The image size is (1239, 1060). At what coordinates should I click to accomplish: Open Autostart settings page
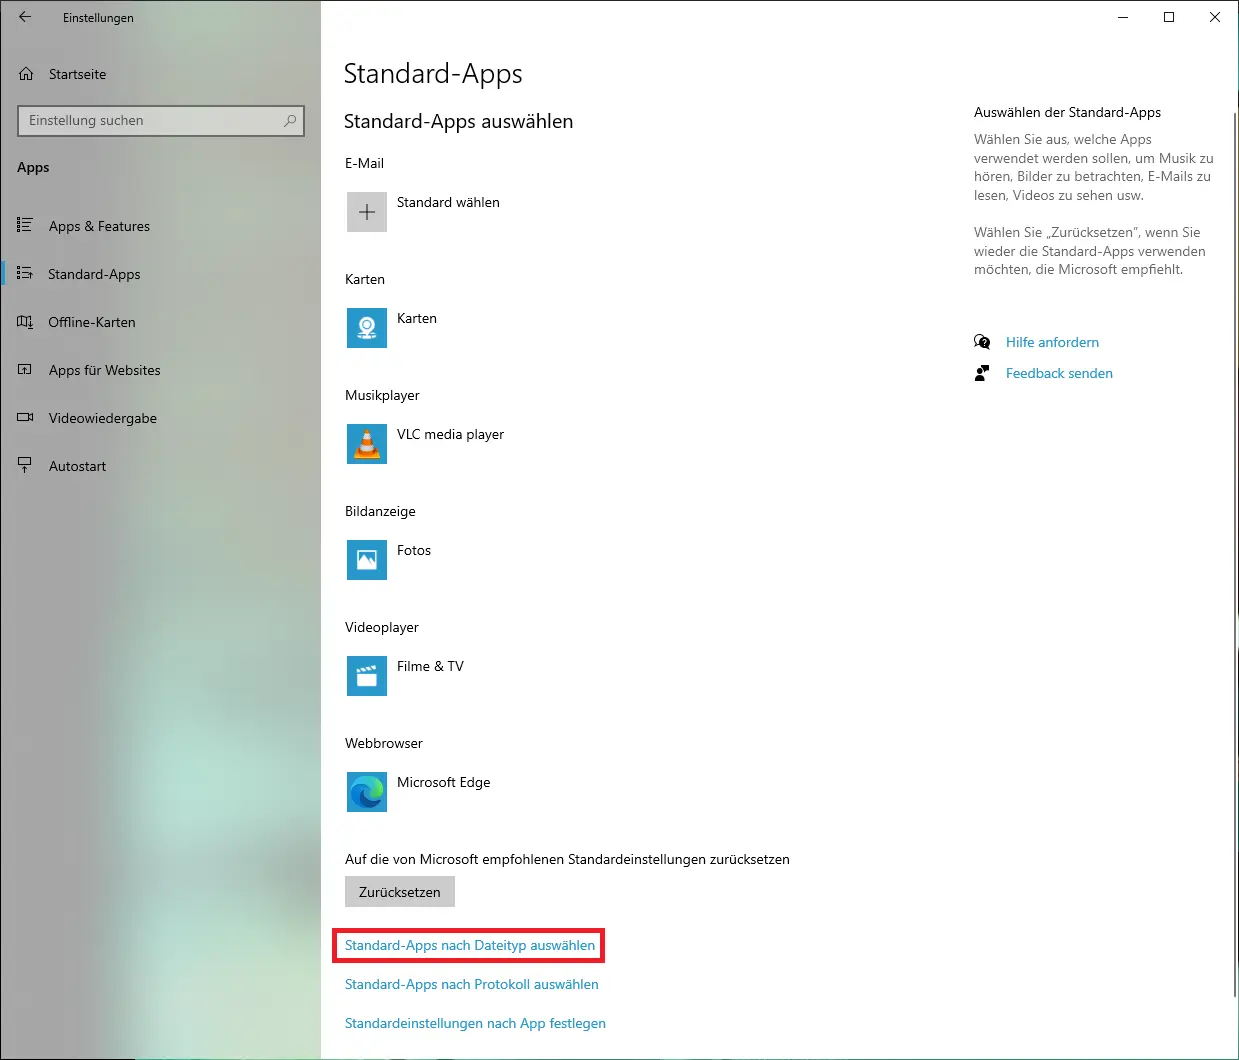point(77,466)
